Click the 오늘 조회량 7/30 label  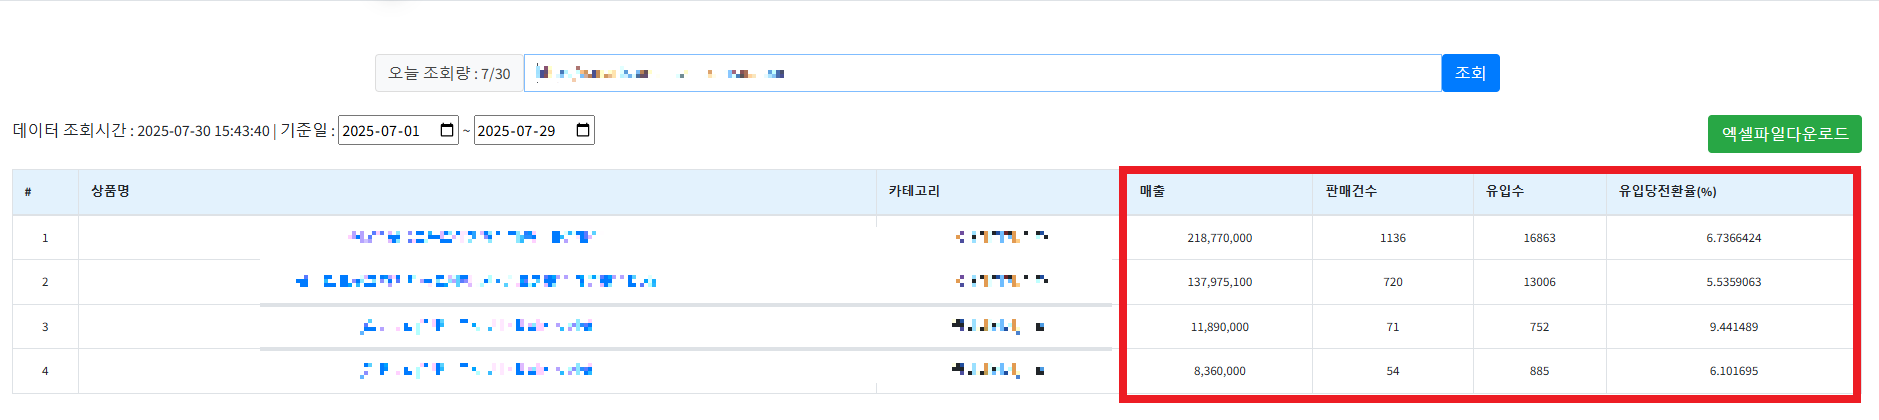pyautogui.click(x=449, y=73)
